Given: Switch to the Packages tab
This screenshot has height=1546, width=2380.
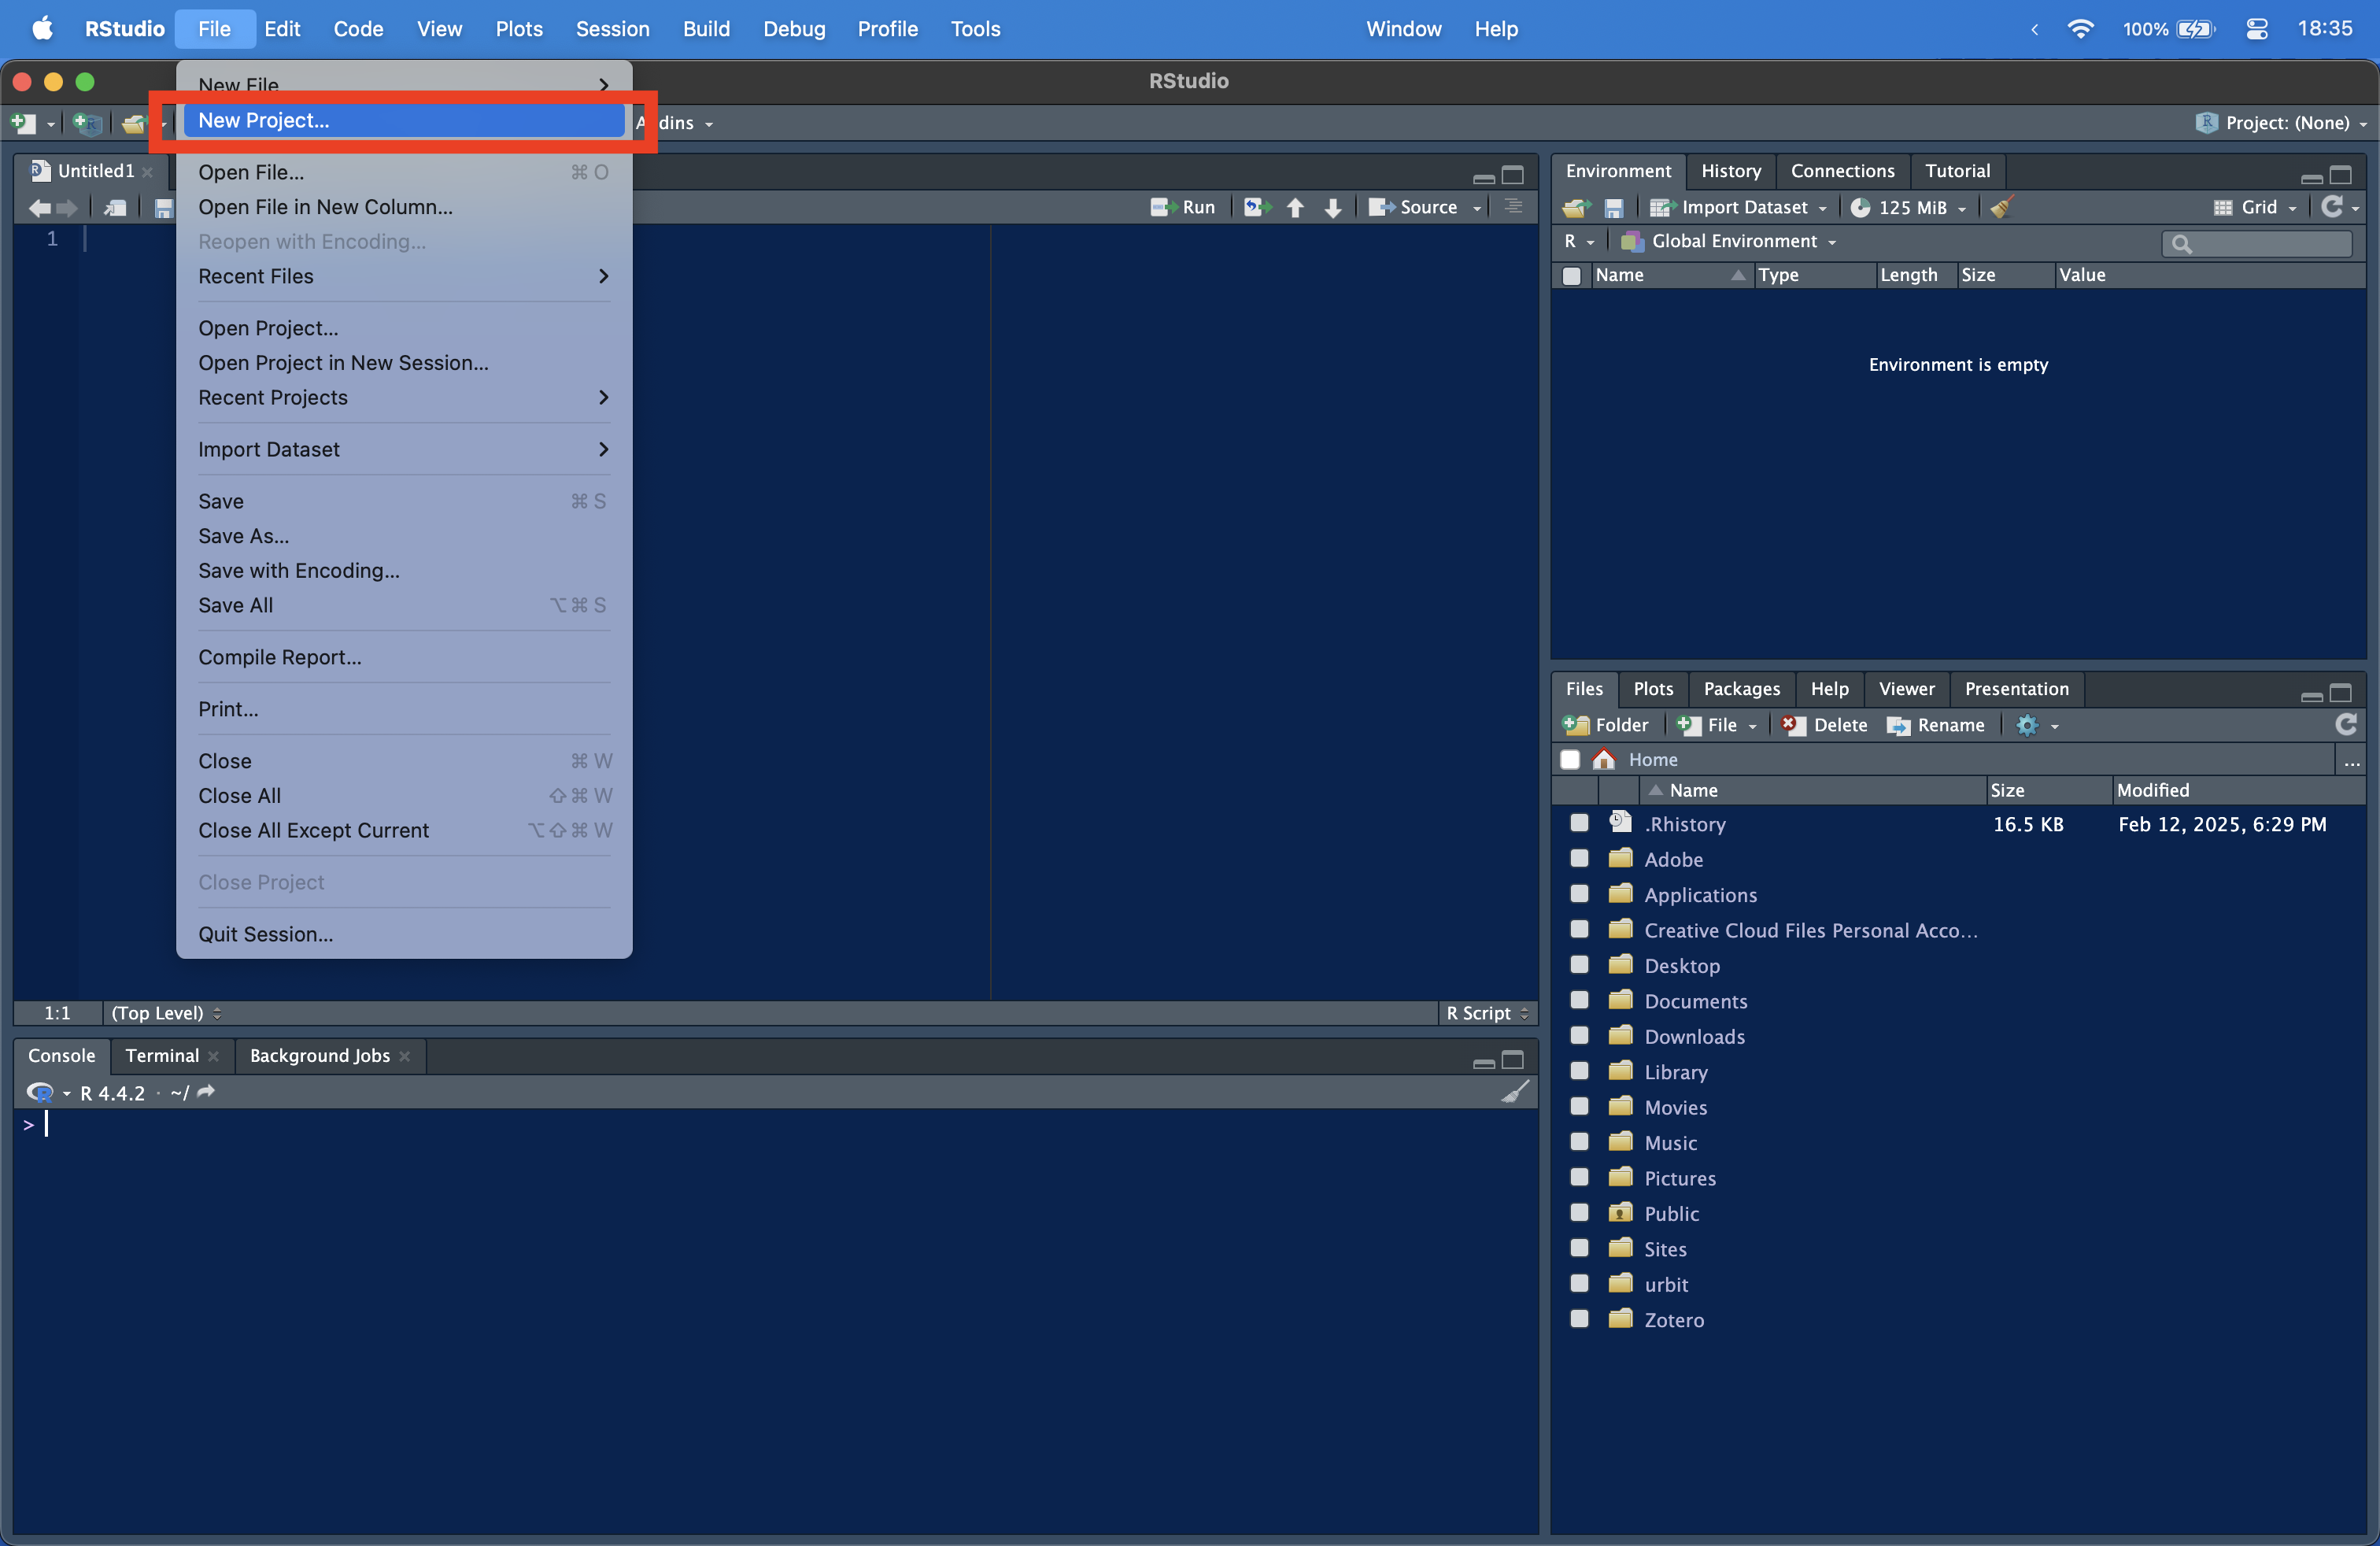Looking at the screenshot, I should (x=1741, y=689).
